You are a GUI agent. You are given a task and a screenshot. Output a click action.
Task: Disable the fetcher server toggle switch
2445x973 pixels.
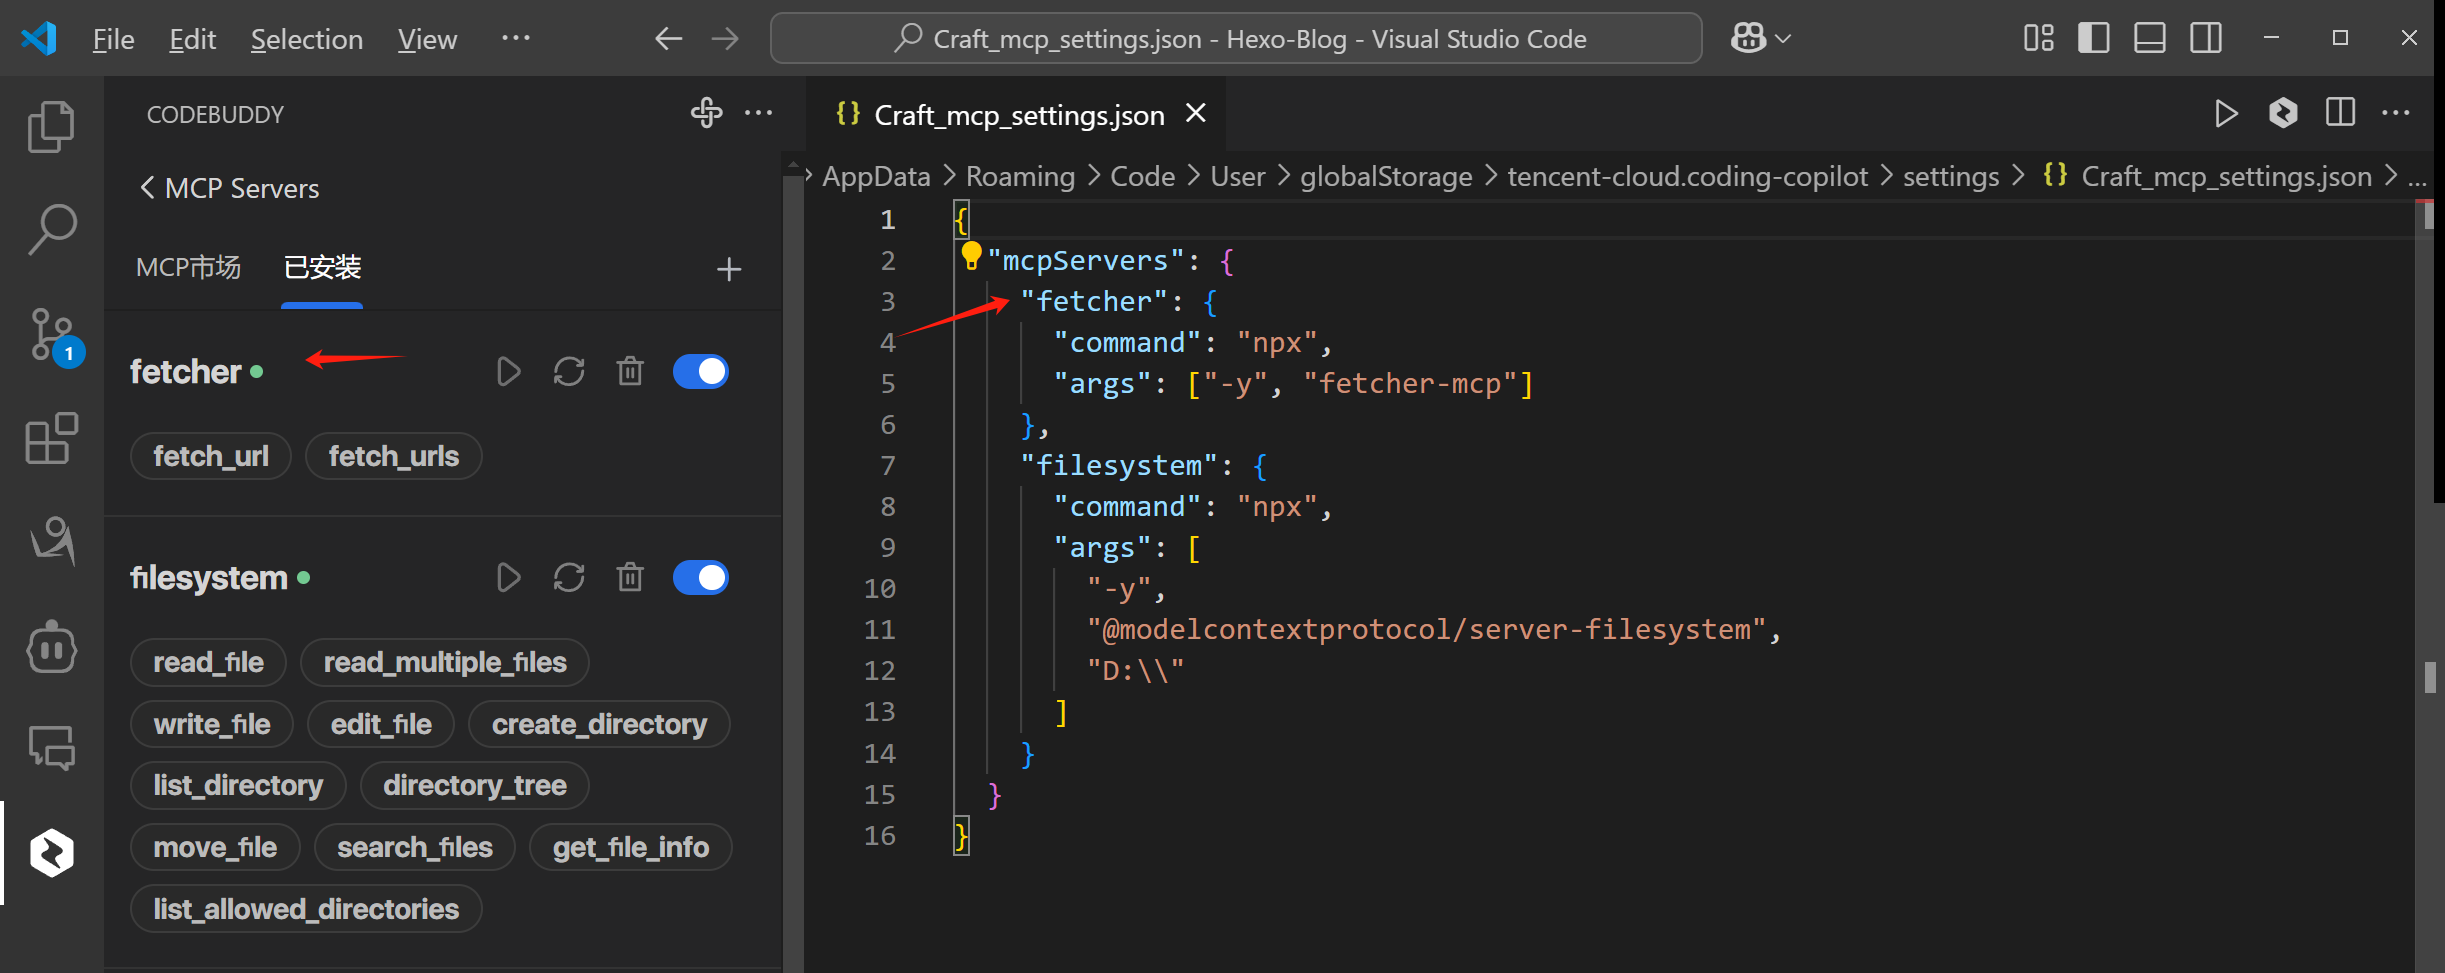[700, 371]
